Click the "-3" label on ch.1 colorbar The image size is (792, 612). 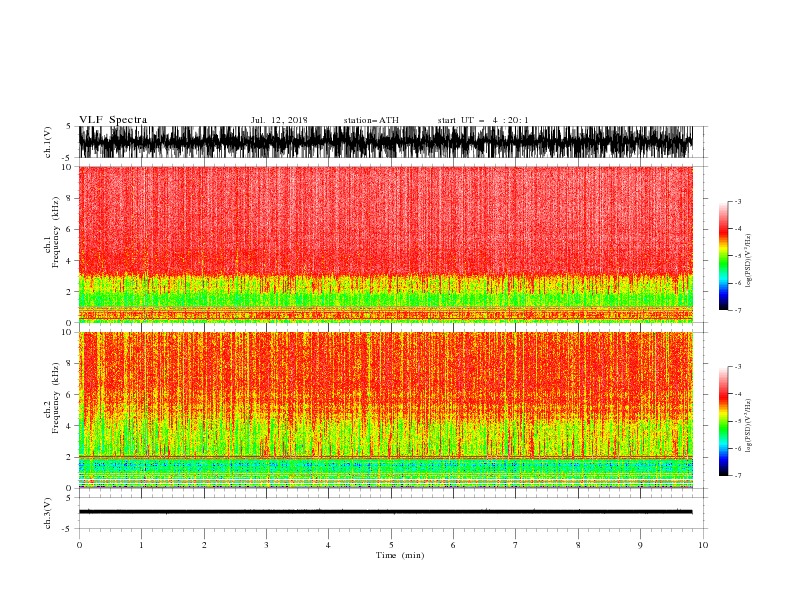coord(738,201)
